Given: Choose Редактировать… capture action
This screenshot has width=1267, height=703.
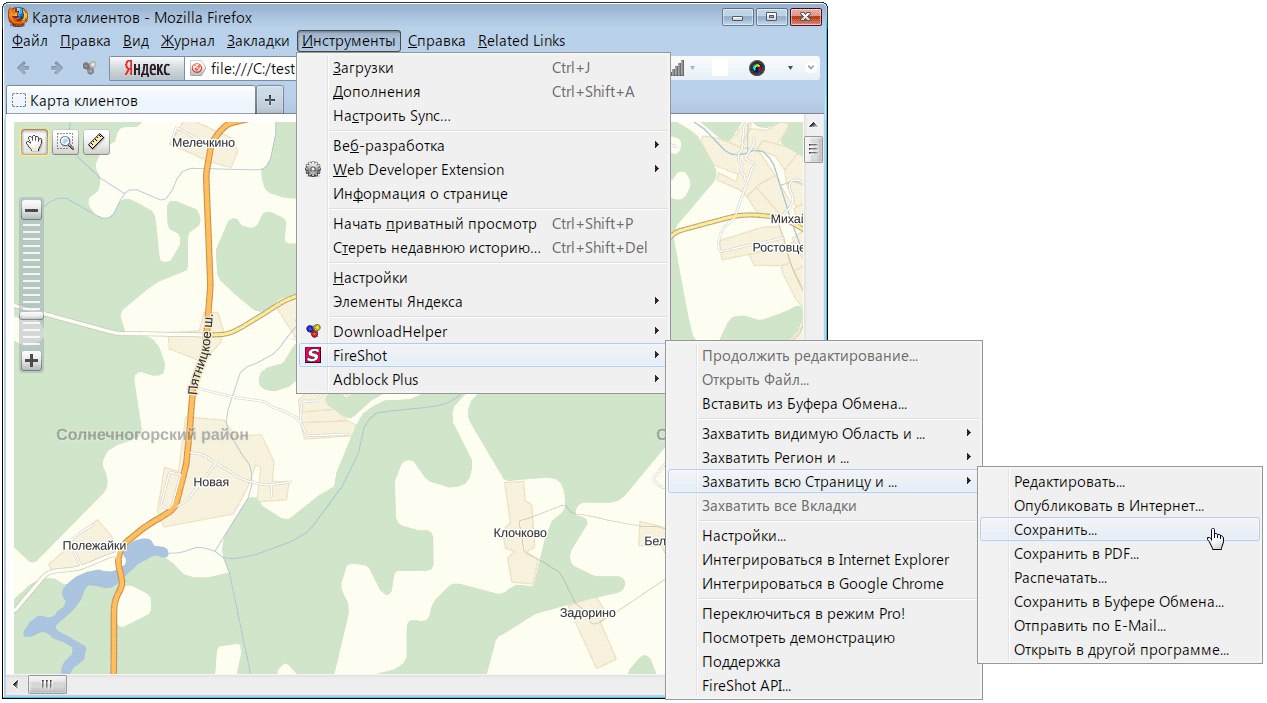Looking at the screenshot, I should pos(1120,482).
